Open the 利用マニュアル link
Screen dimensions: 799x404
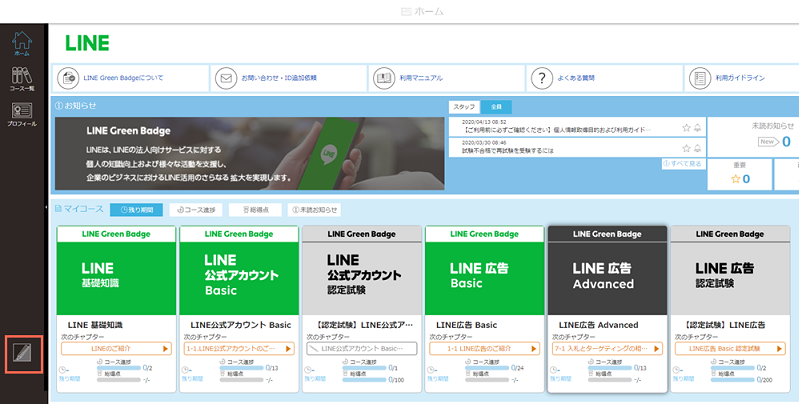click(421, 78)
